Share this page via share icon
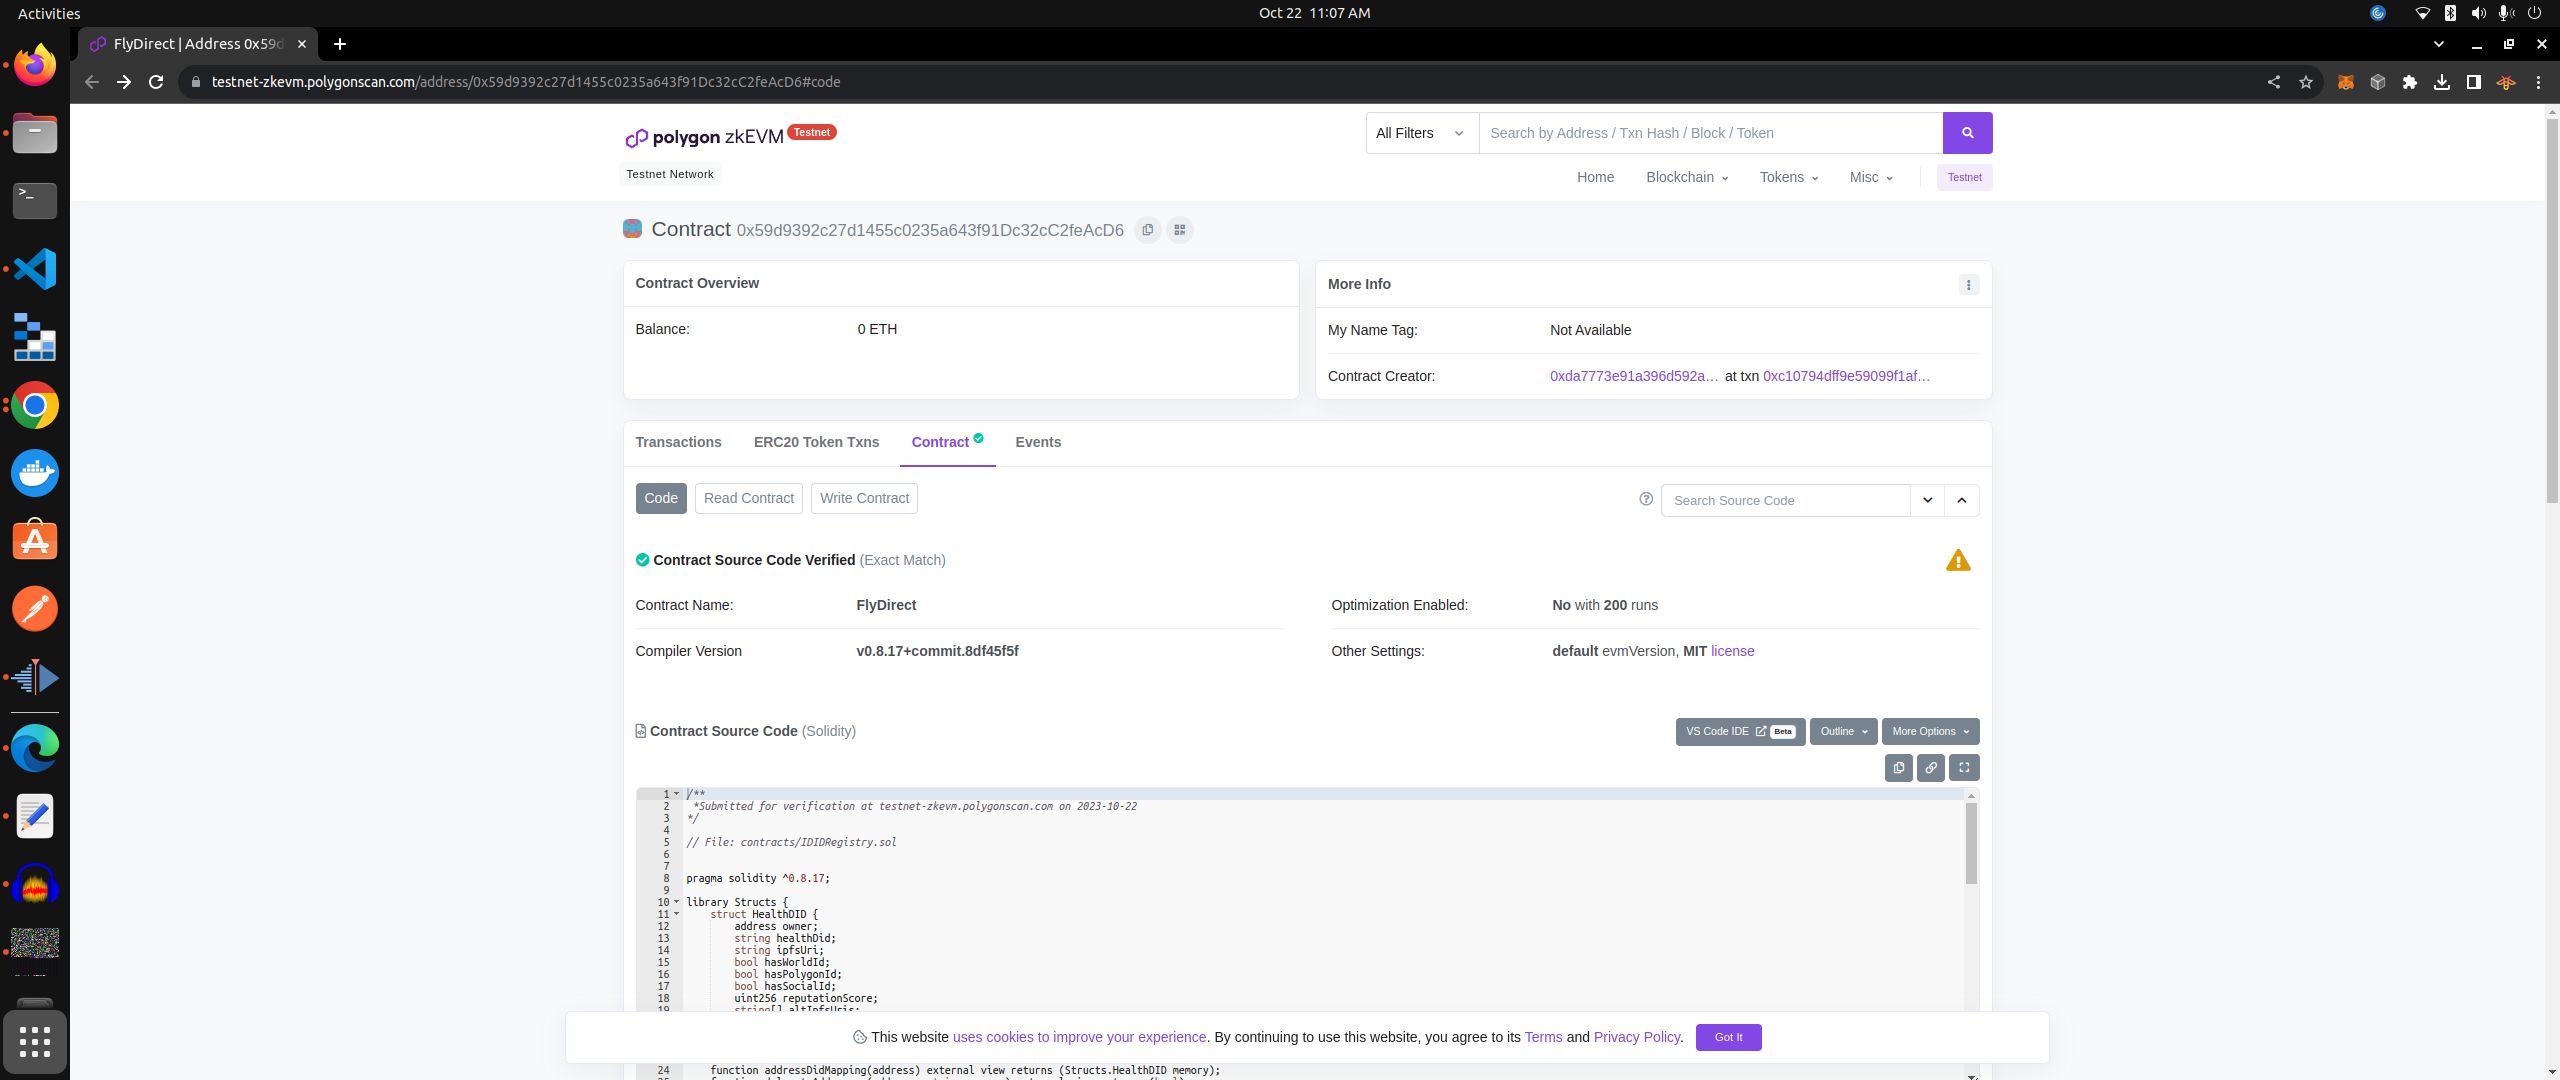This screenshot has height=1080, width=2560. coord(2273,82)
